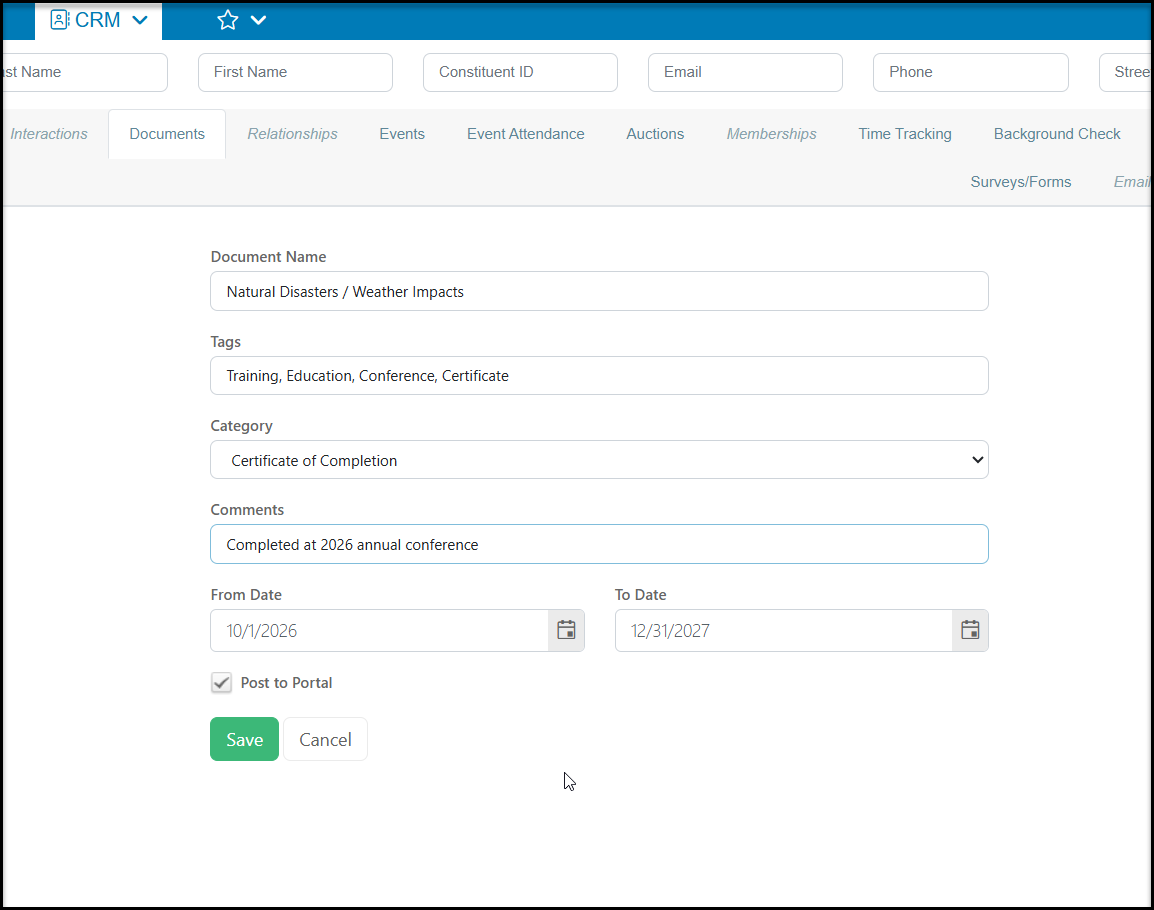This screenshot has width=1154, height=910.
Task: Open the Relationships tab
Action: [292, 134]
